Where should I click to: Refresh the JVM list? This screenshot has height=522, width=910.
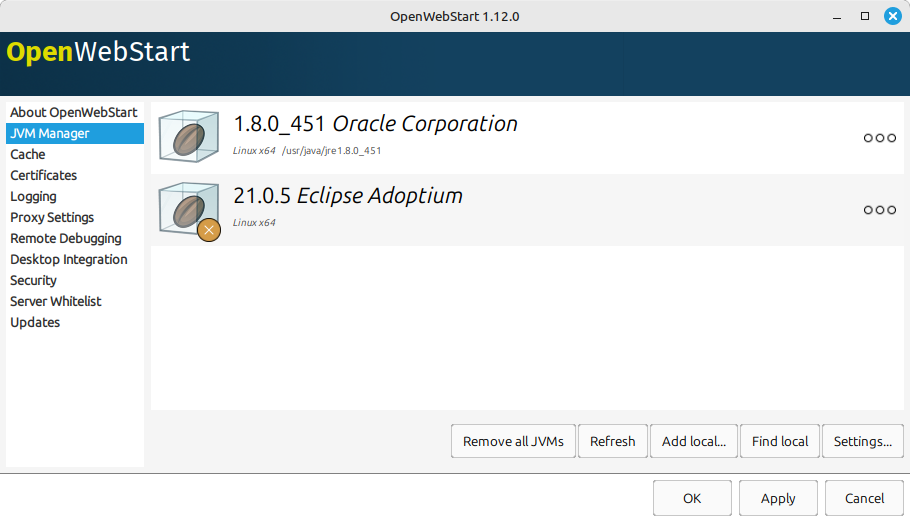pos(612,441)
